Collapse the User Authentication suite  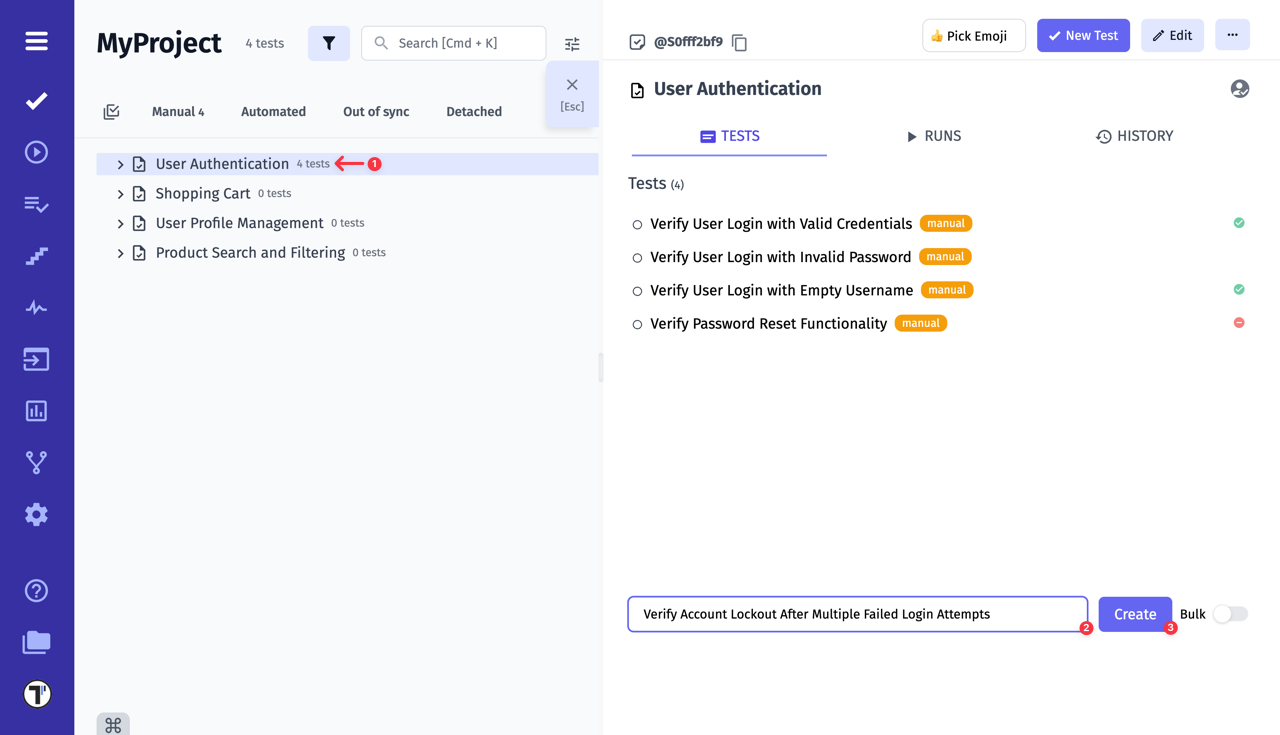tap(119, 163)
